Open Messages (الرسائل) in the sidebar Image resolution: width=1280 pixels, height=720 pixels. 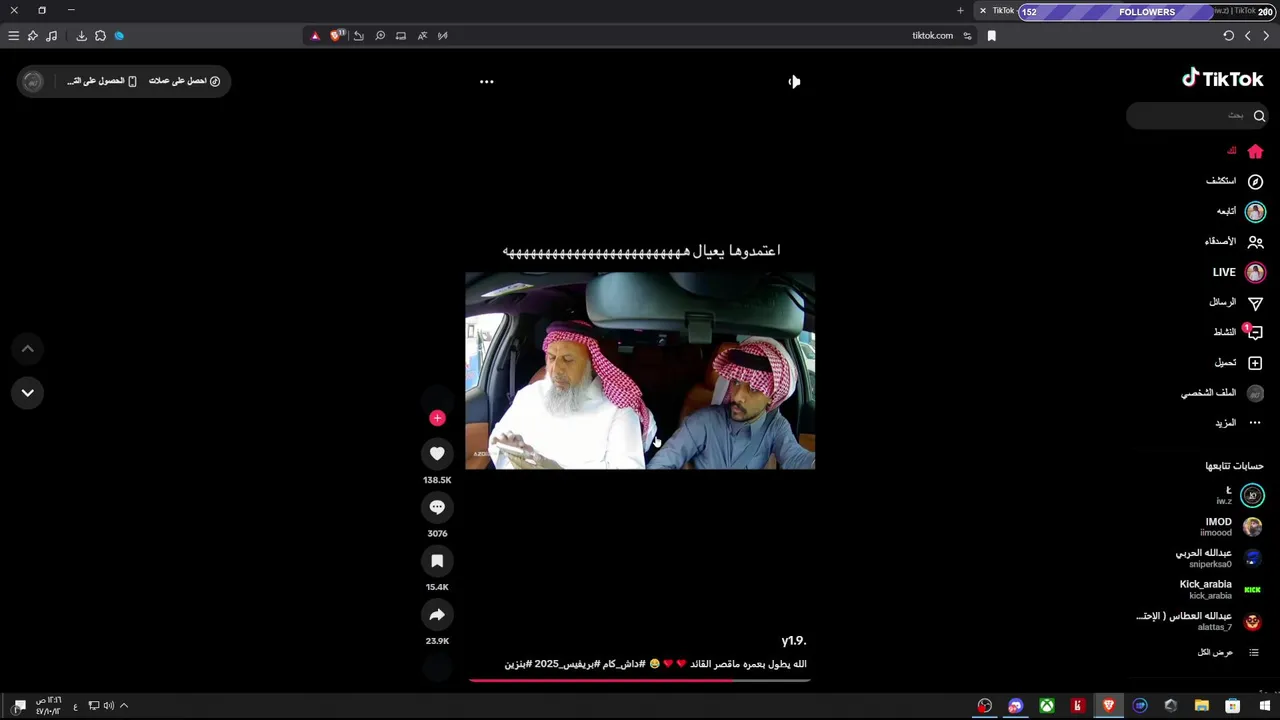pos(1236,302)
